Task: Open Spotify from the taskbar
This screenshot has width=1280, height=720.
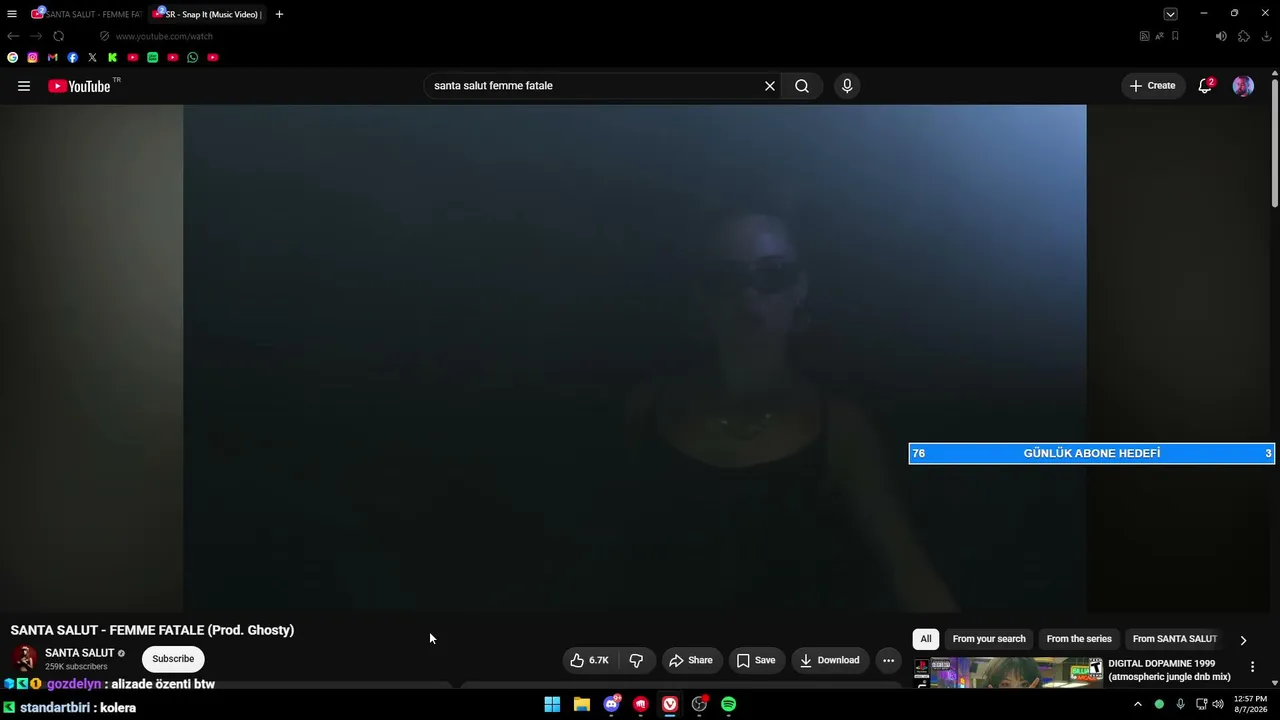Action: [729, 704]
